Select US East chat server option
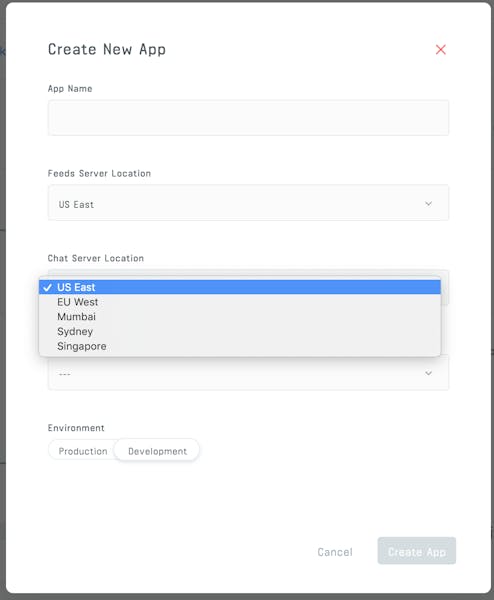Viewport: 494px width, 600px height. tap(240, 287)
